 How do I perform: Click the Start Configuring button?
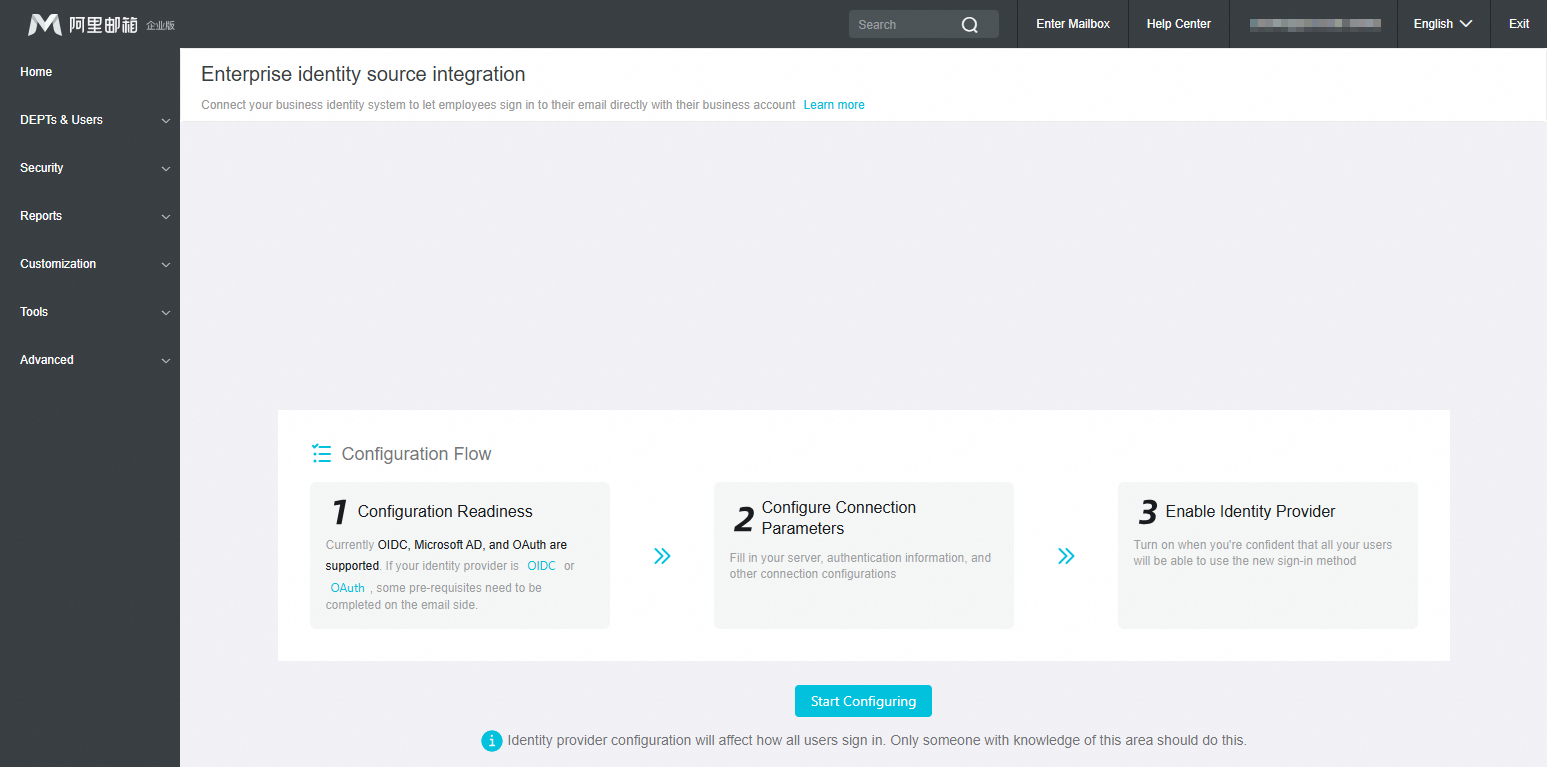point(863,701)
